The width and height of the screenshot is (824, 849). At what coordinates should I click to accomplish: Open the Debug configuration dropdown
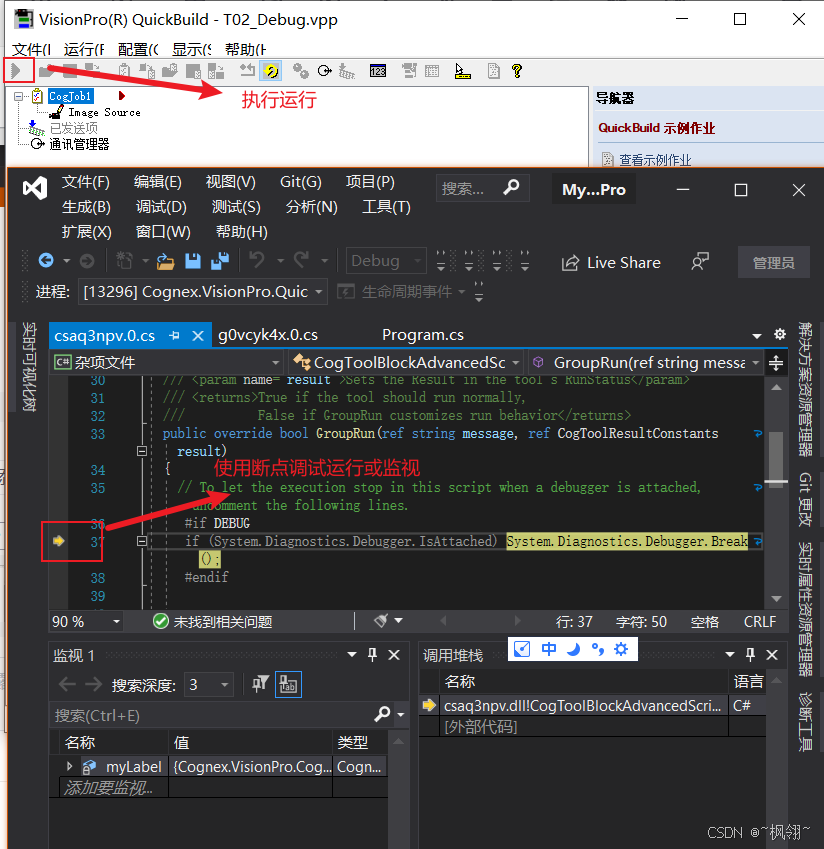coord(386,261)
